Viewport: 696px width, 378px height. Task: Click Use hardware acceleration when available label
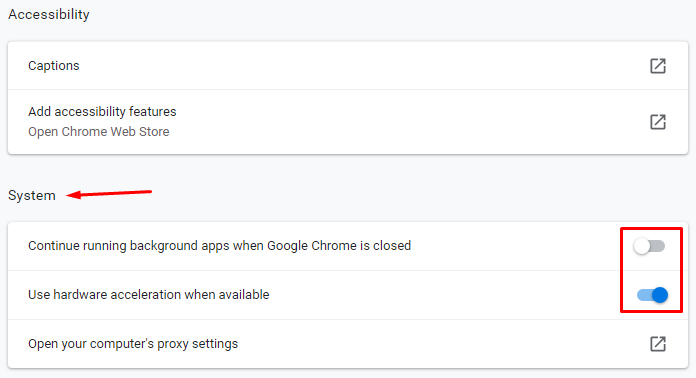[x=149, y=295]
